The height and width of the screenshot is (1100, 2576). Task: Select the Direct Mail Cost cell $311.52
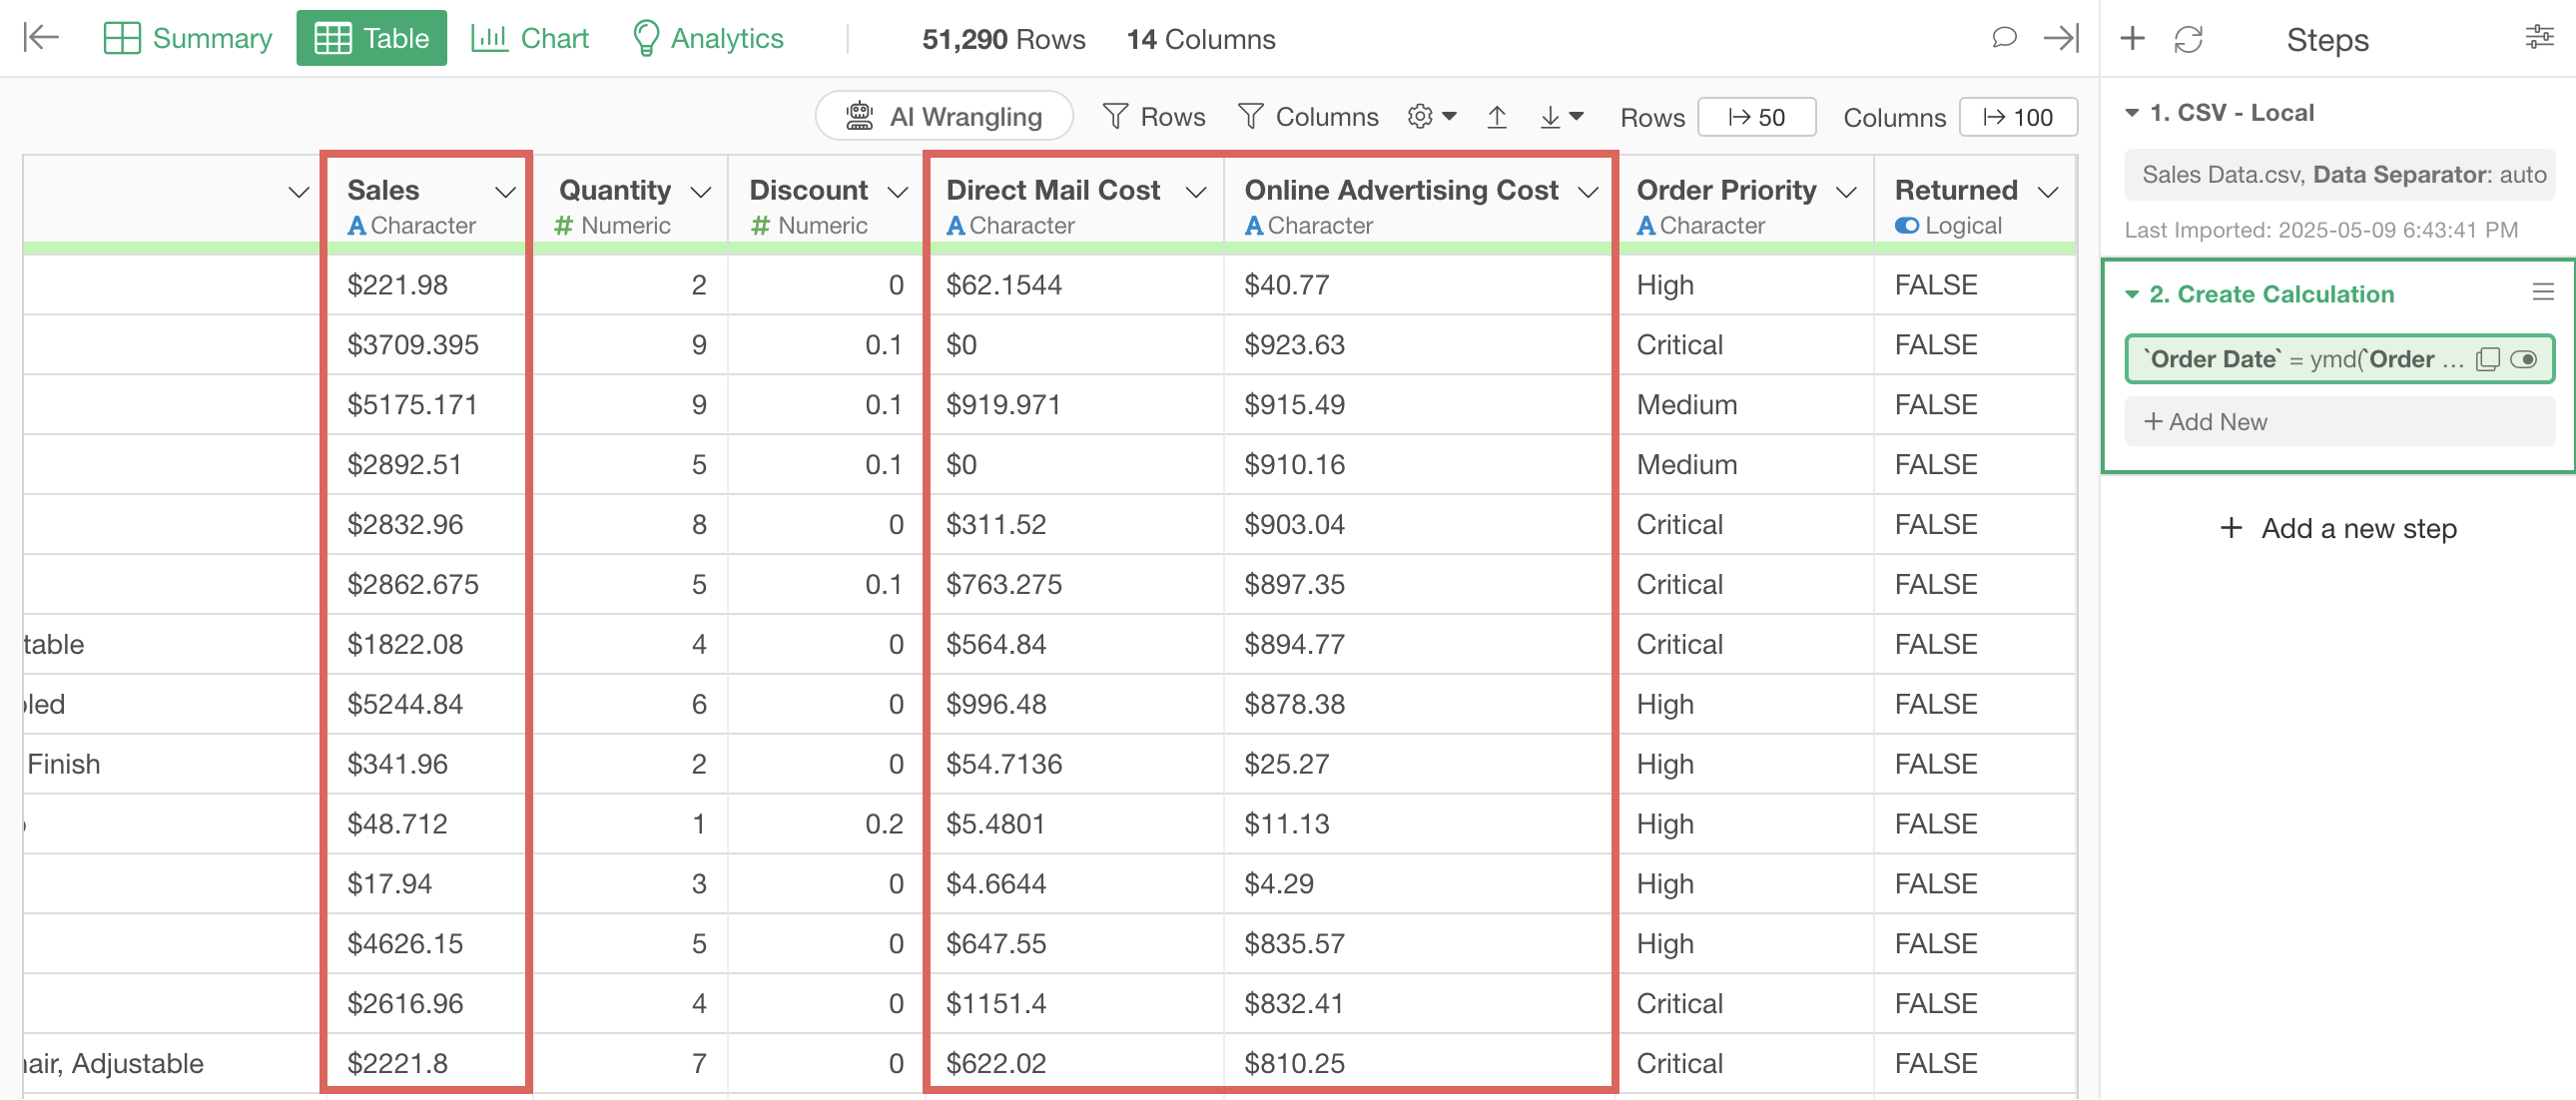click(x=1075, y=525)
